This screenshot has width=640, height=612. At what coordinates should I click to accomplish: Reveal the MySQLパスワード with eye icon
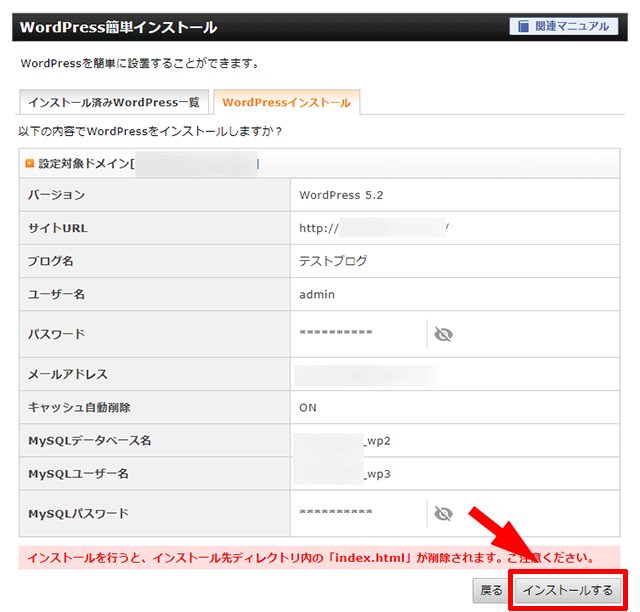(x=443, y=513)
